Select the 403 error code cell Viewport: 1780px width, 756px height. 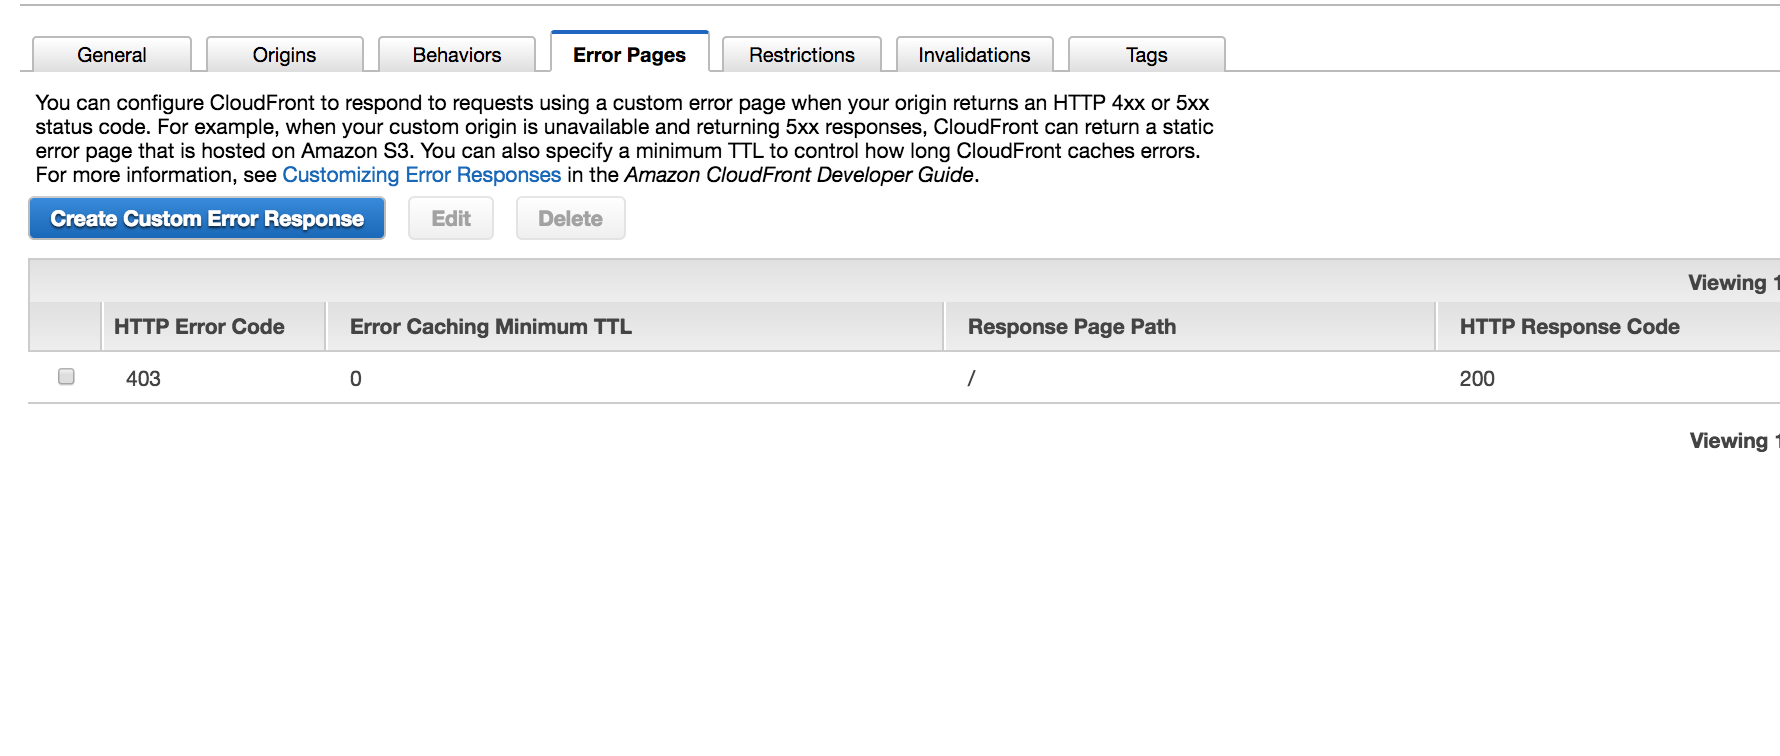[143, 379]
